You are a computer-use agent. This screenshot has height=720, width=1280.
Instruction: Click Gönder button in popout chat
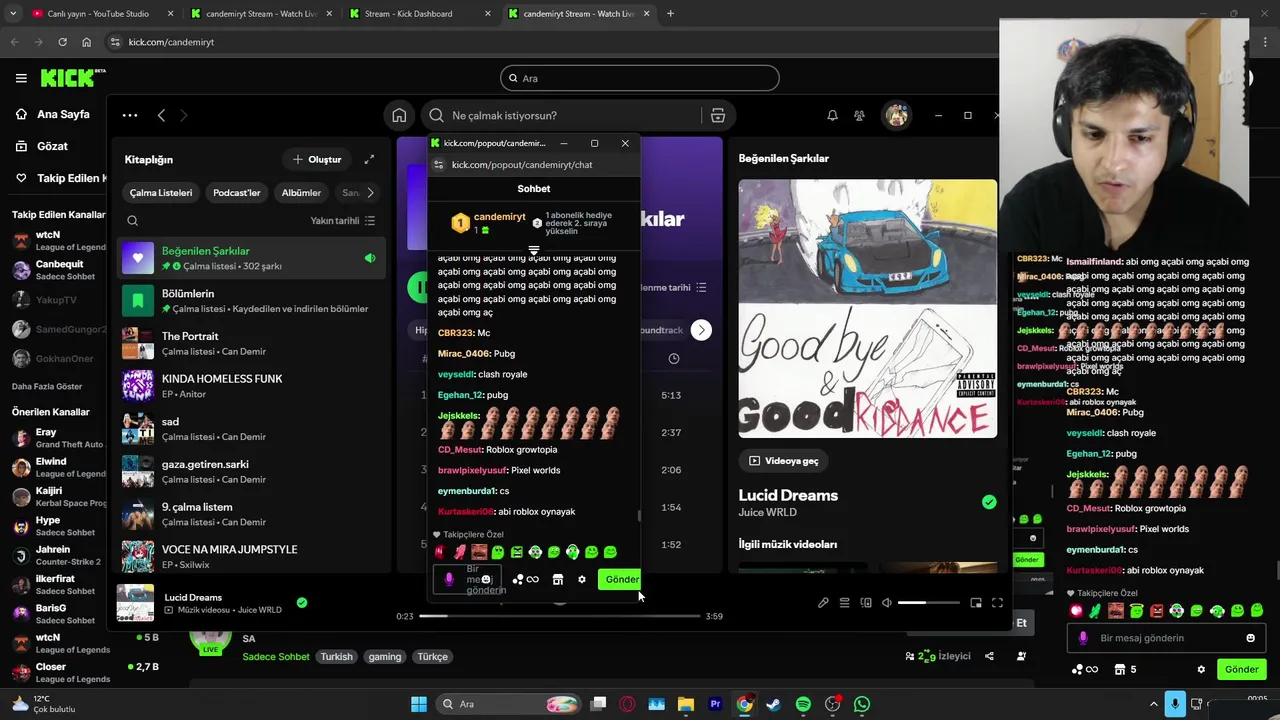tap(620, 579)
